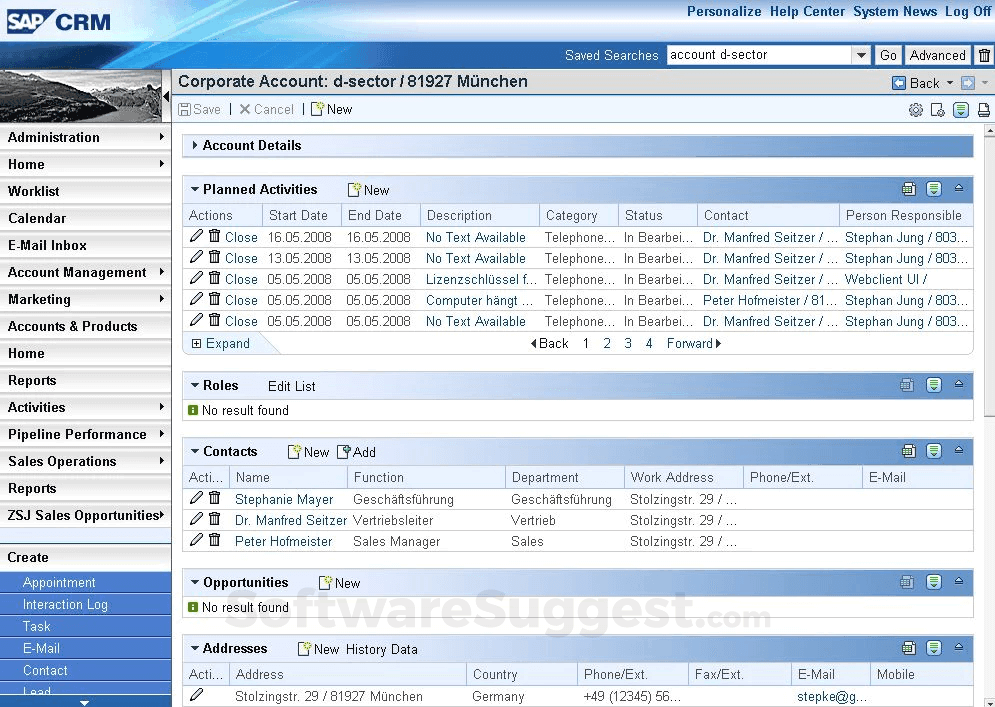This screenshot has height=707, width=995.
Task: Export Planned Activities table to spreadsheet icon
Action: click(909, 188)
